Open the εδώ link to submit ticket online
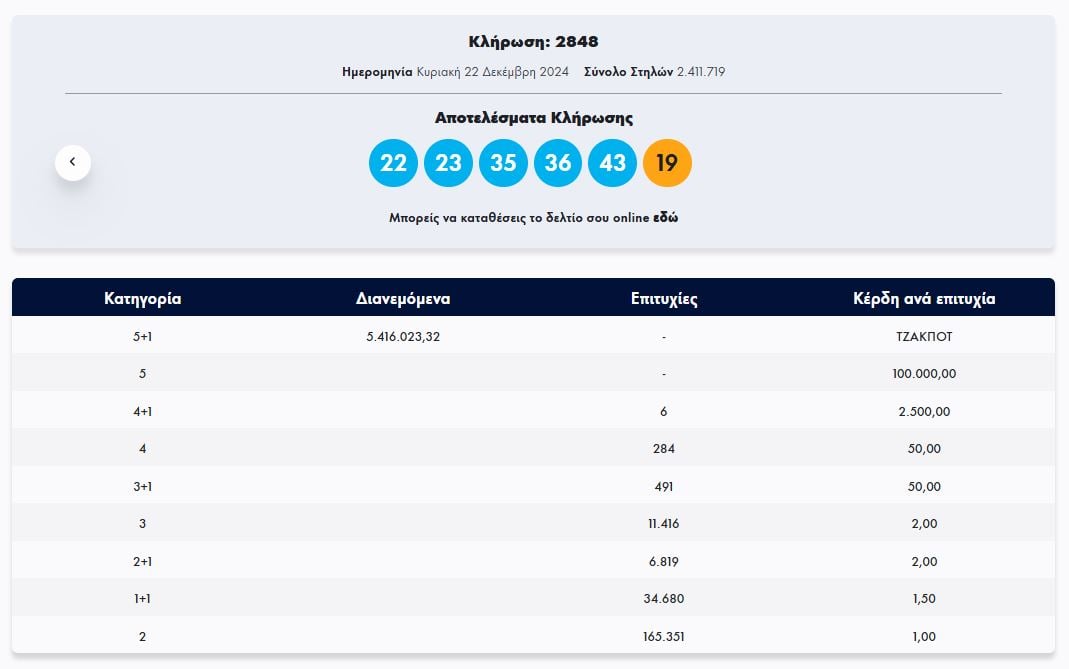This screenshot has height=669, width=1069. [x=667, y=216]
